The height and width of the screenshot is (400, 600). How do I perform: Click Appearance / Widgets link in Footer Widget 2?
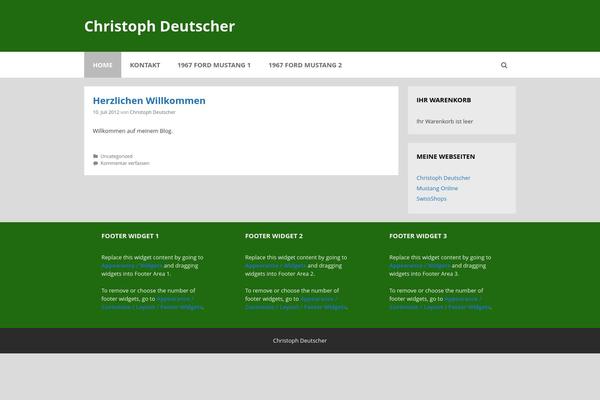tap(276, 266)
